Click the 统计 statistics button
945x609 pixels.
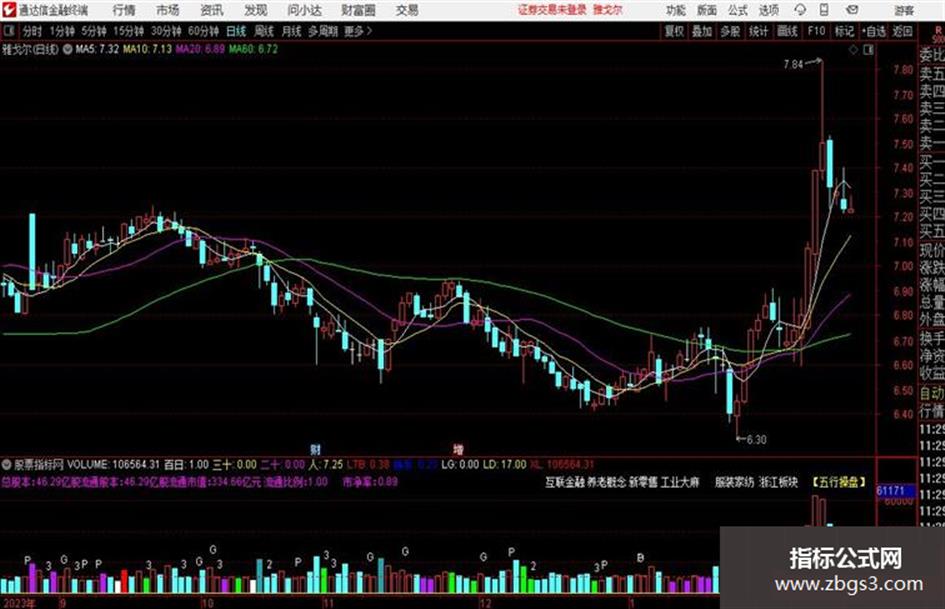758,31
